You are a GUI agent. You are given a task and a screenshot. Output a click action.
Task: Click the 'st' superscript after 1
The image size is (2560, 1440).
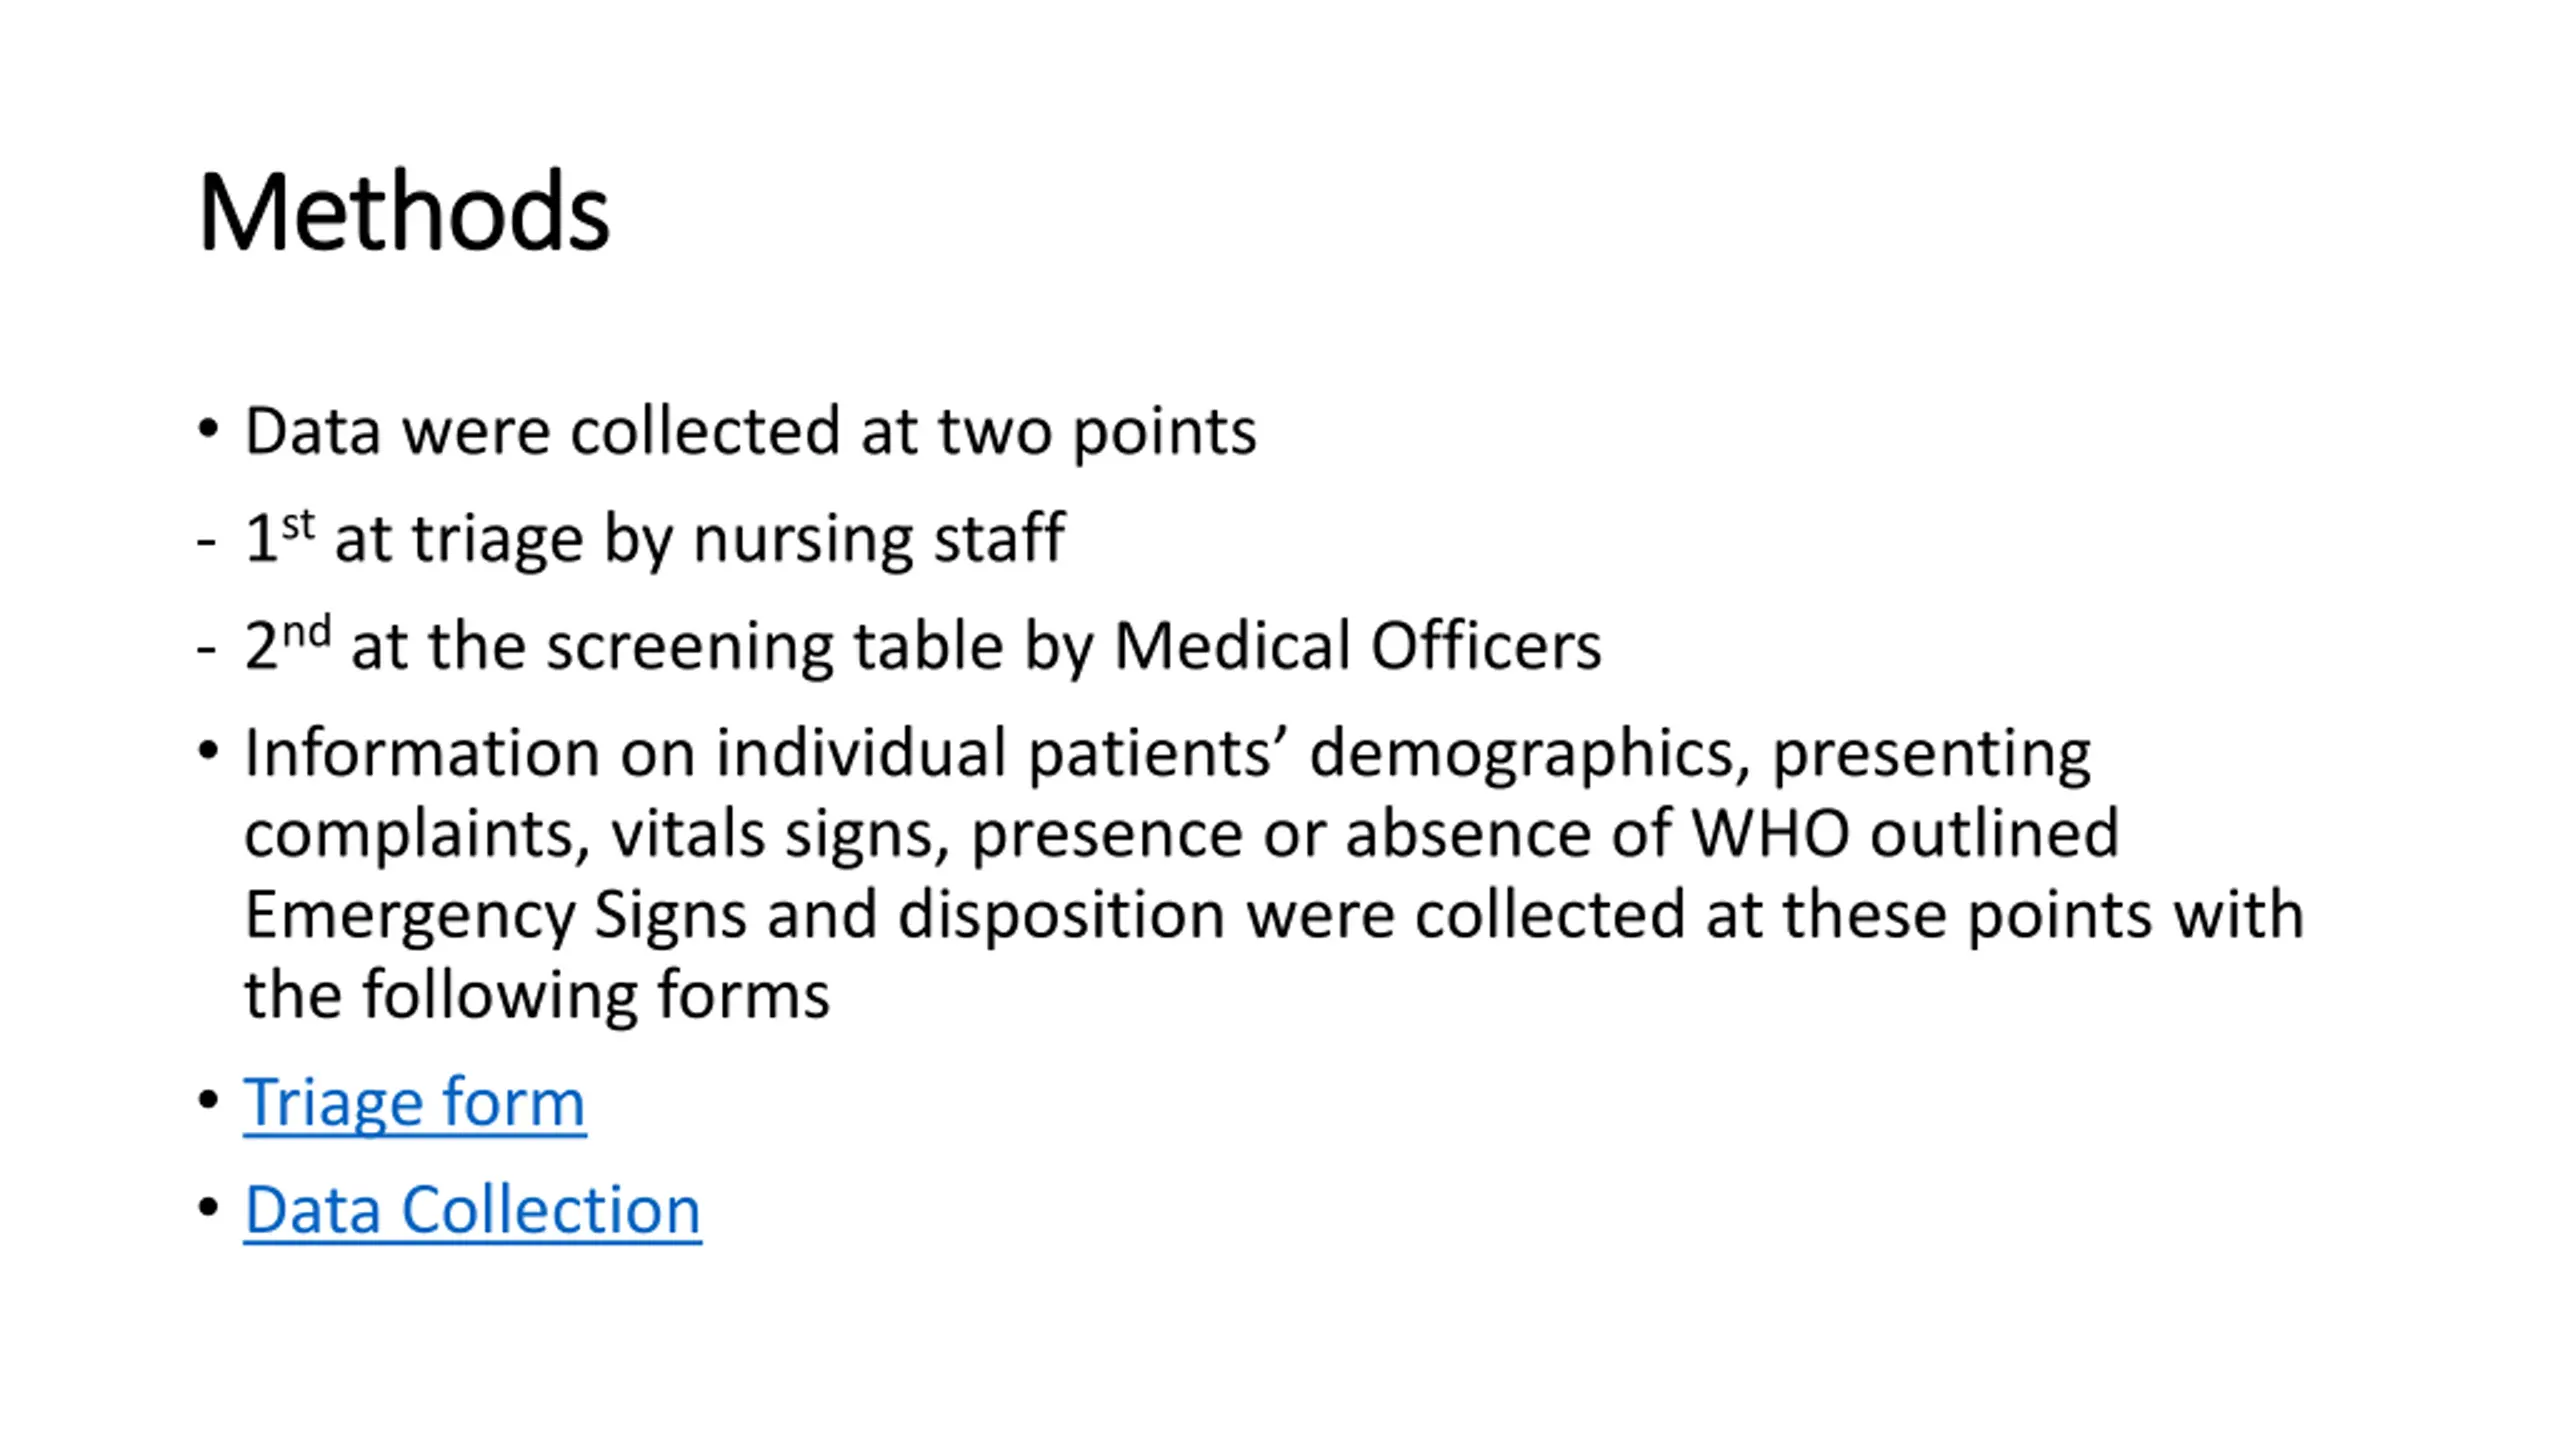click(x=298, y=525)
